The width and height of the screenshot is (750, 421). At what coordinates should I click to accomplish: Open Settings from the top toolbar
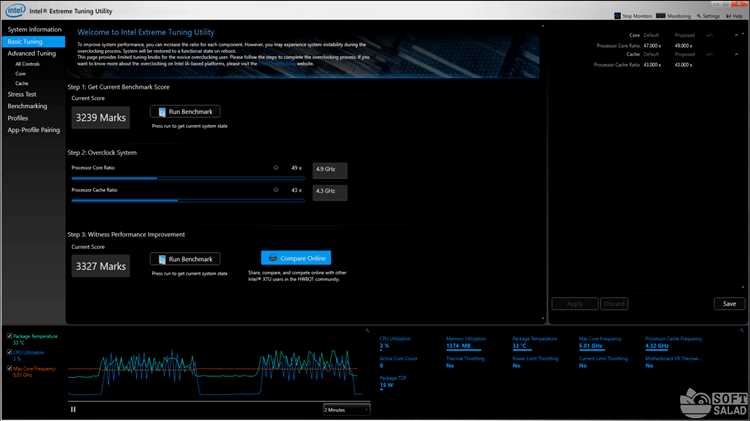click(x=708, y=16)
